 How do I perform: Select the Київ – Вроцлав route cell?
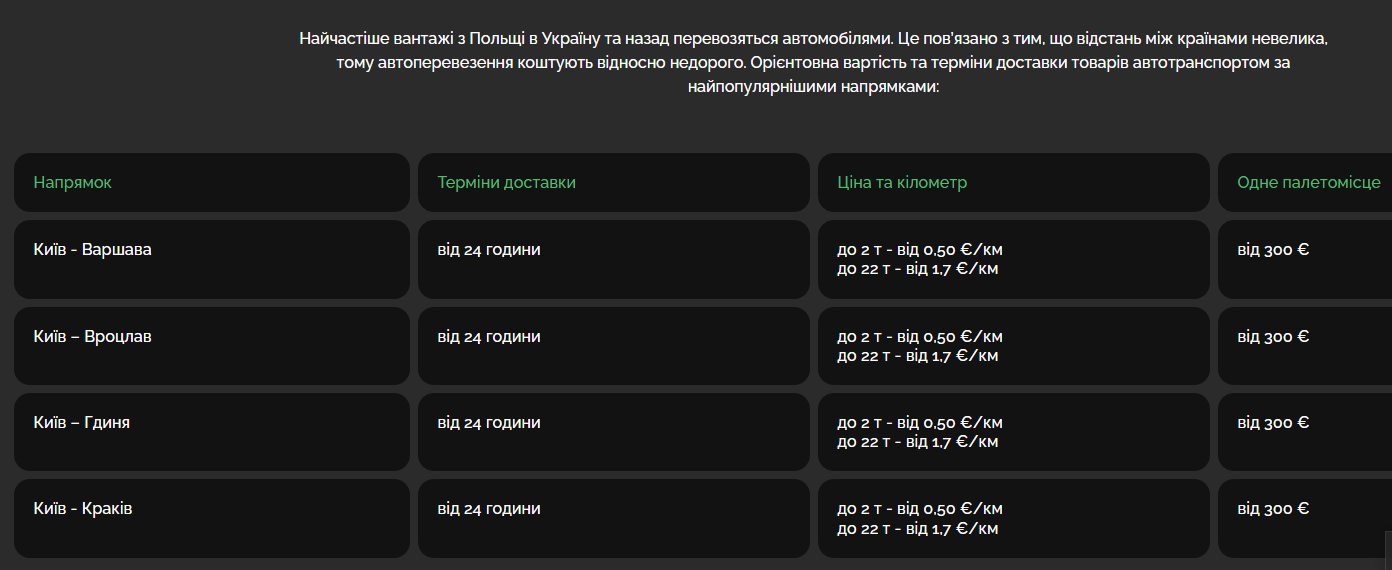[x=212, y=346]
